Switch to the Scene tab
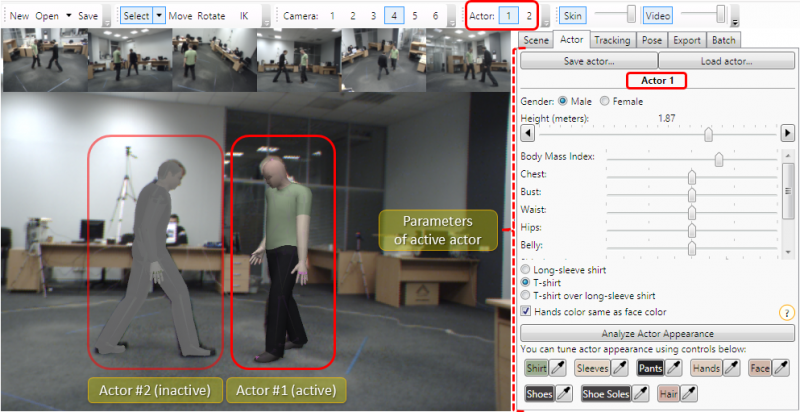Viewport: 800px width, 412px height. (x=536, y=40)
